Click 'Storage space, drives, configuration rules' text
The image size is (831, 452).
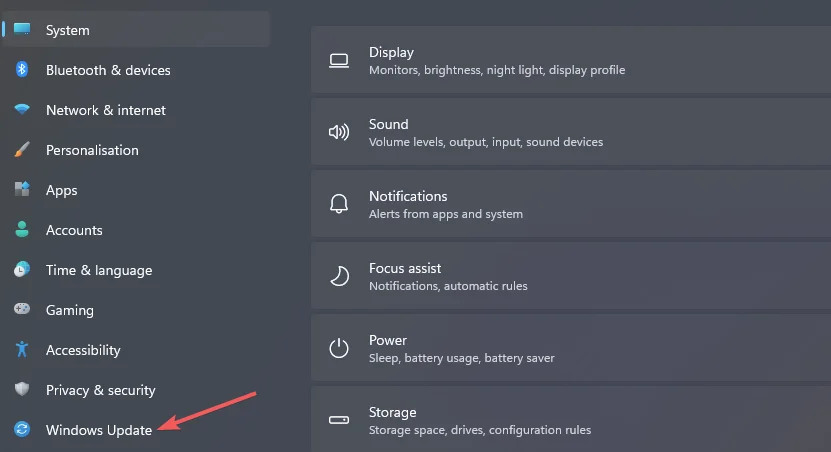pos(480,430)
